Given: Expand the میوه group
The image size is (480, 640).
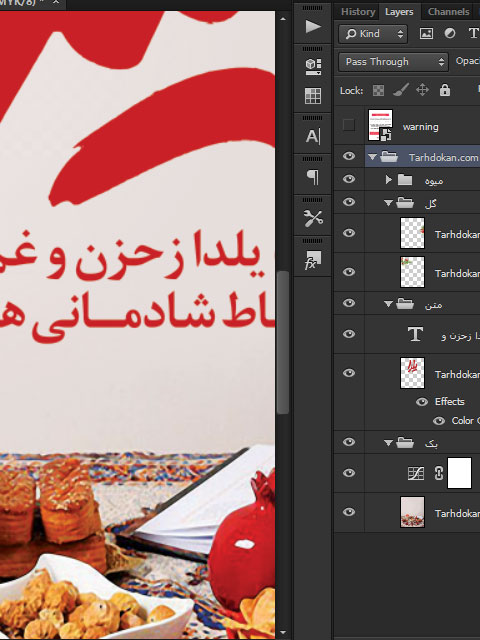Looking at the screenshot, I should 389,180.
